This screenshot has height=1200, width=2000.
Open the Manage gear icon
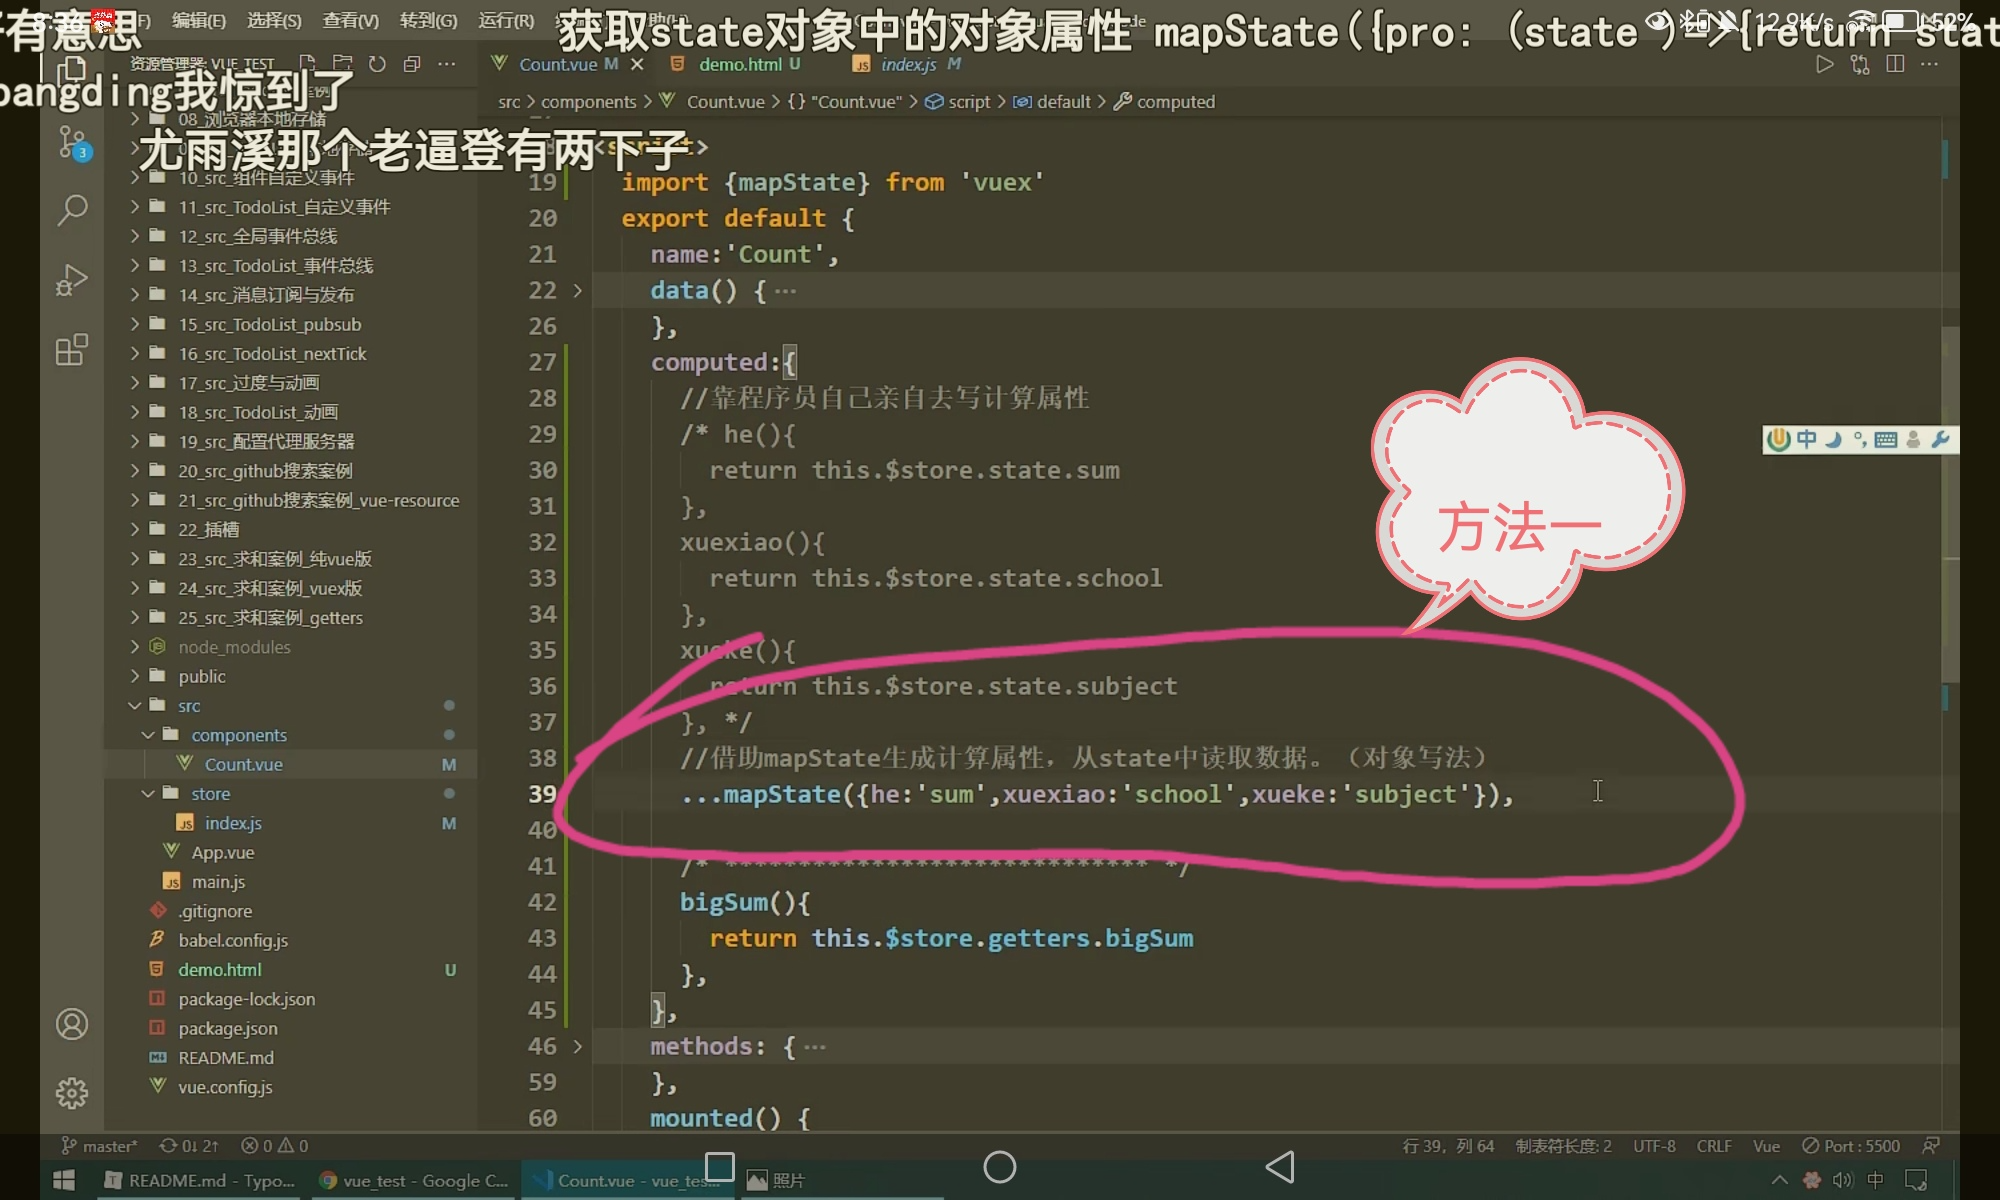(72, 1093)
